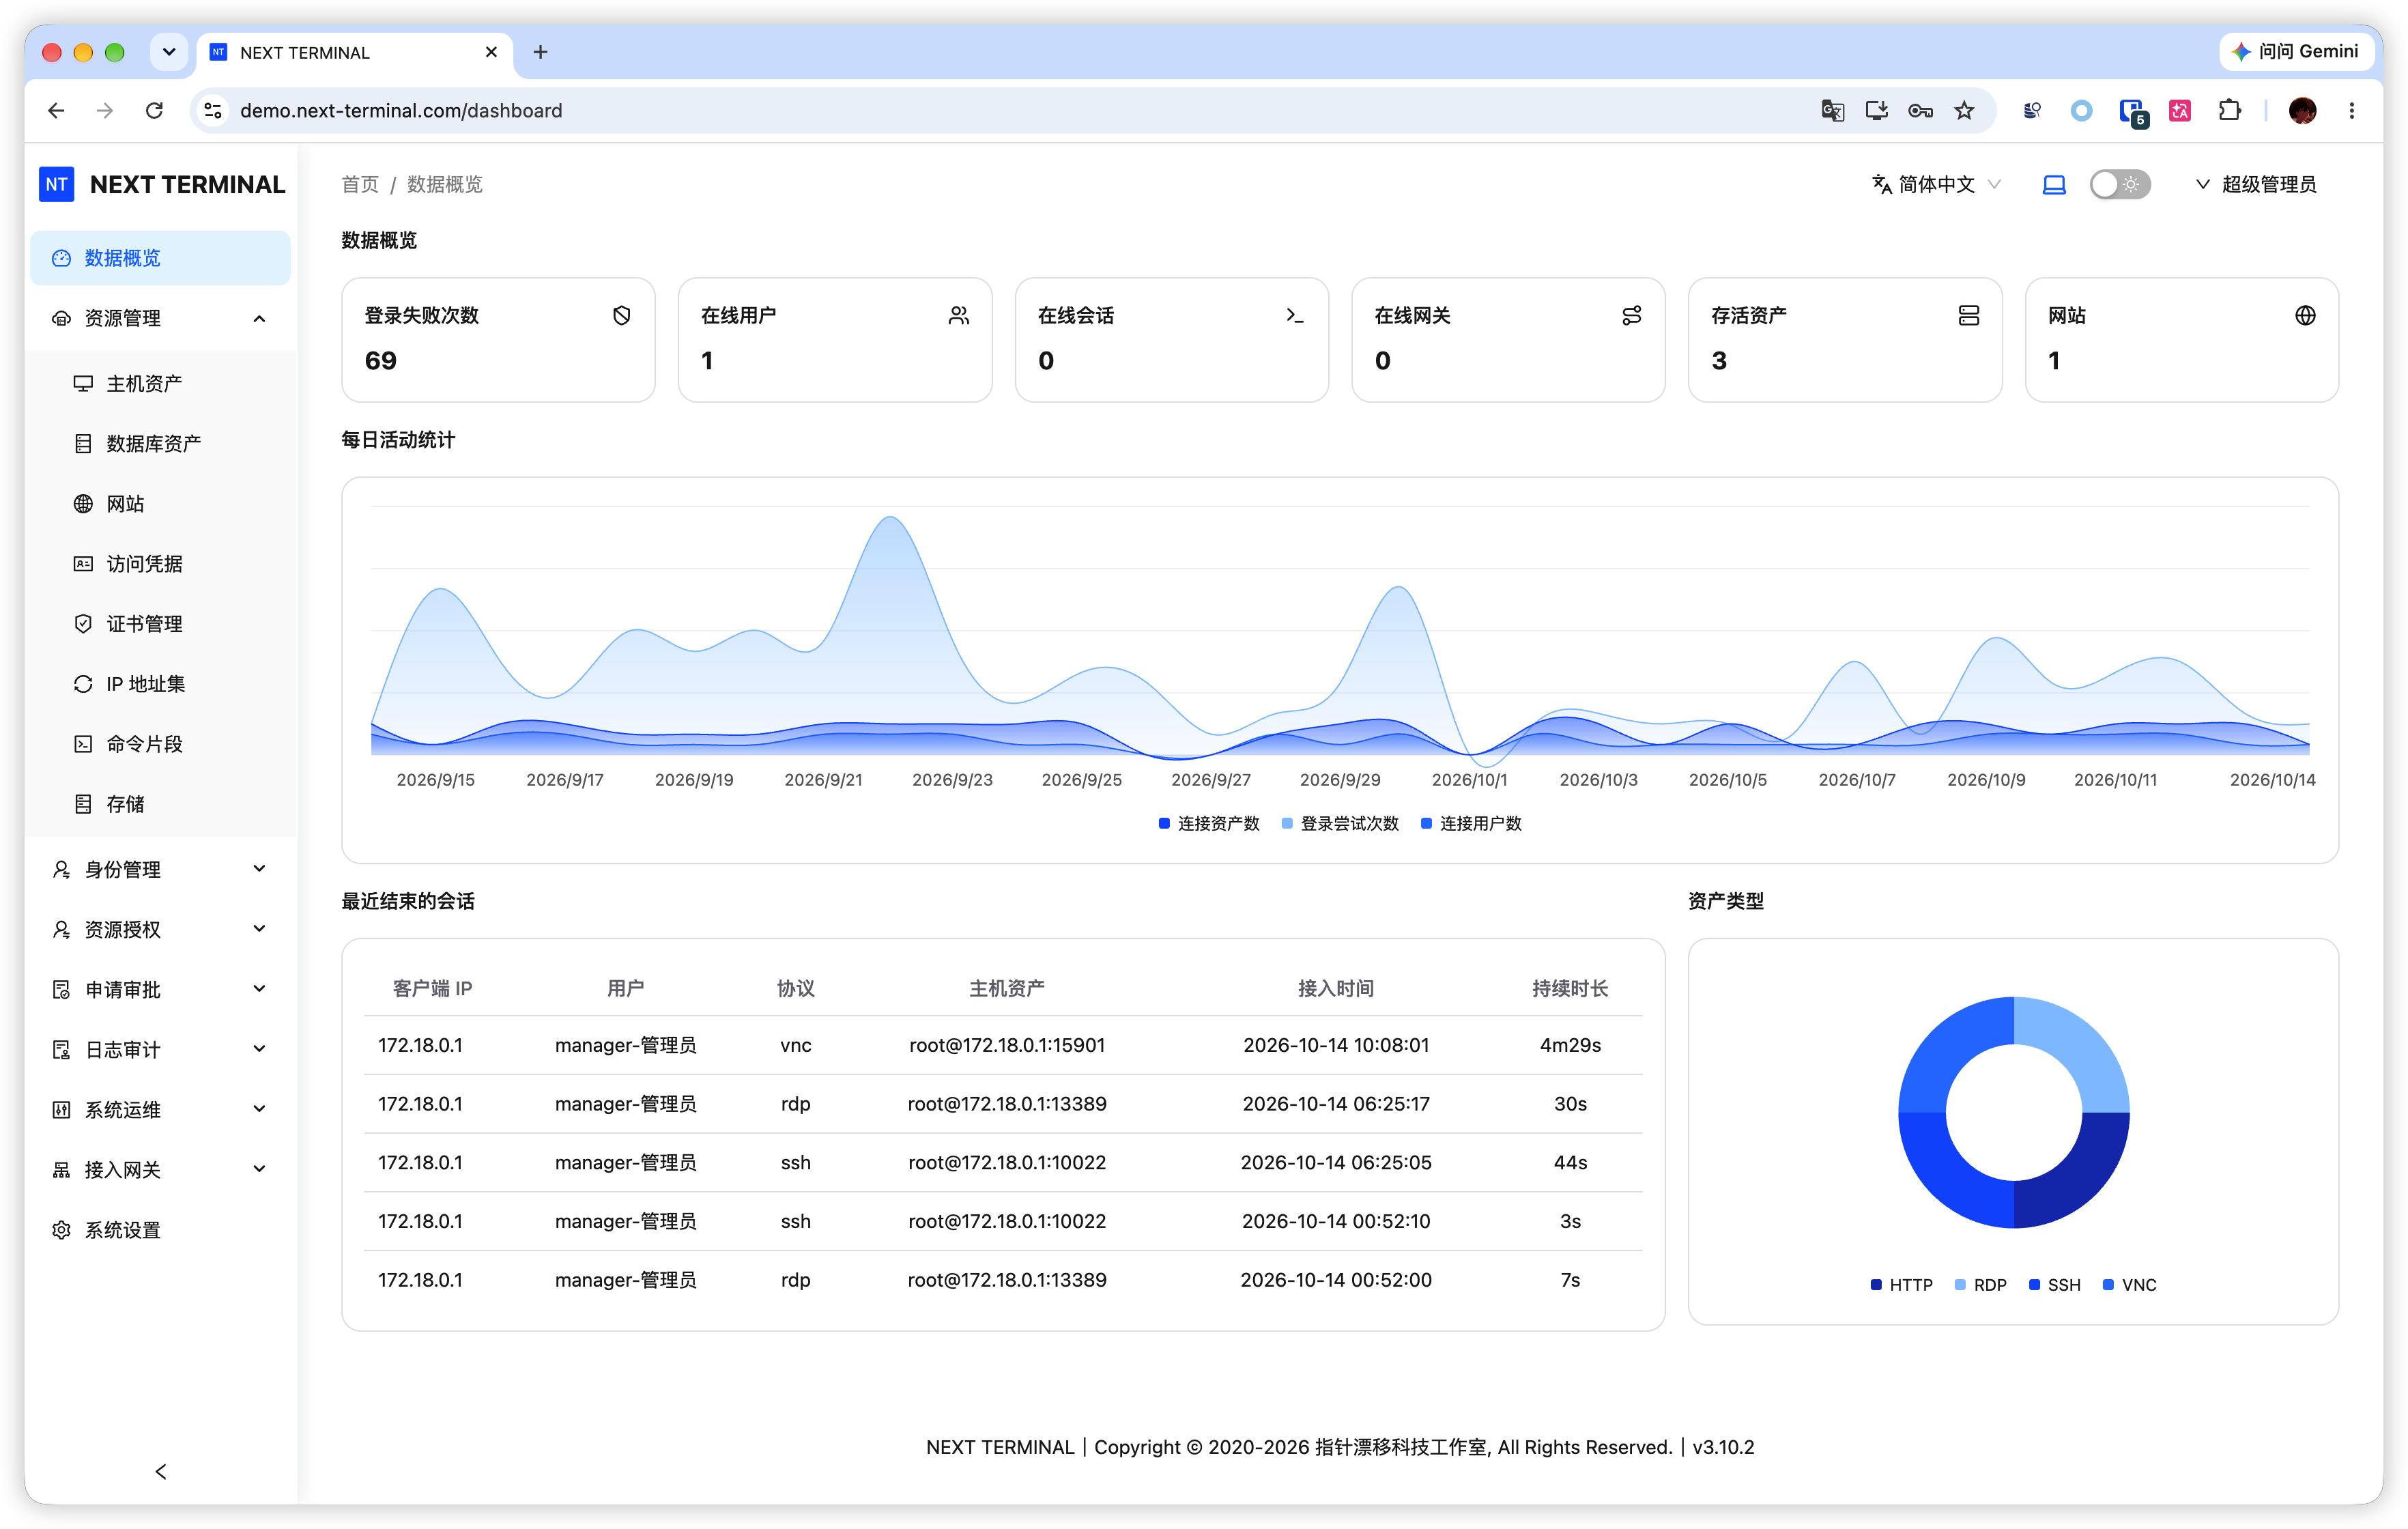Click the gateway icon on 在线网关 card
The width and height of the screenshot is (2408, 1529).
1632,315
